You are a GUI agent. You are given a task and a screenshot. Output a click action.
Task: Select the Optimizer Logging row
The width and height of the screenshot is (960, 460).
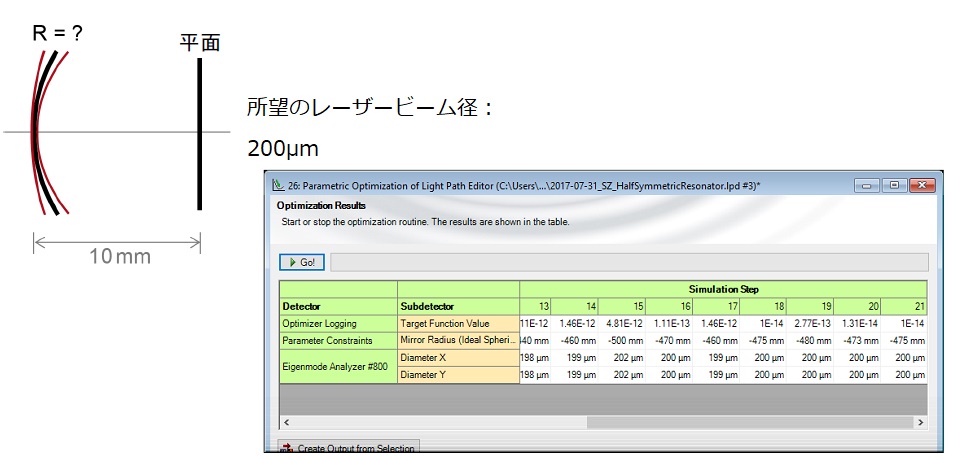[x=337, y=323]
